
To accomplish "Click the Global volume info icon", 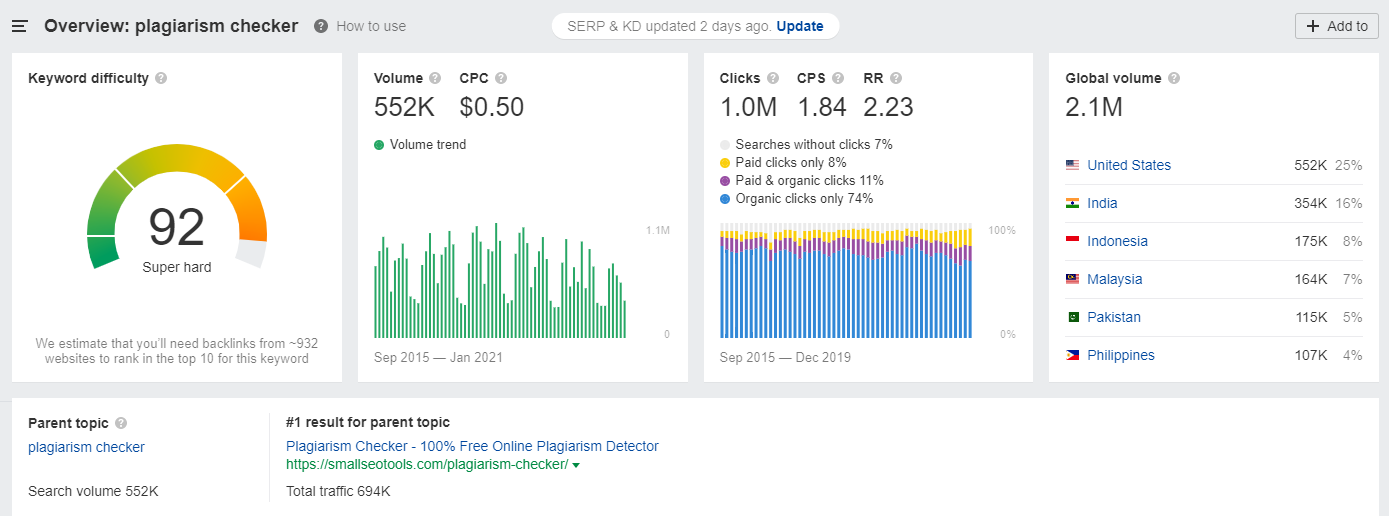I will (1174, 78).
